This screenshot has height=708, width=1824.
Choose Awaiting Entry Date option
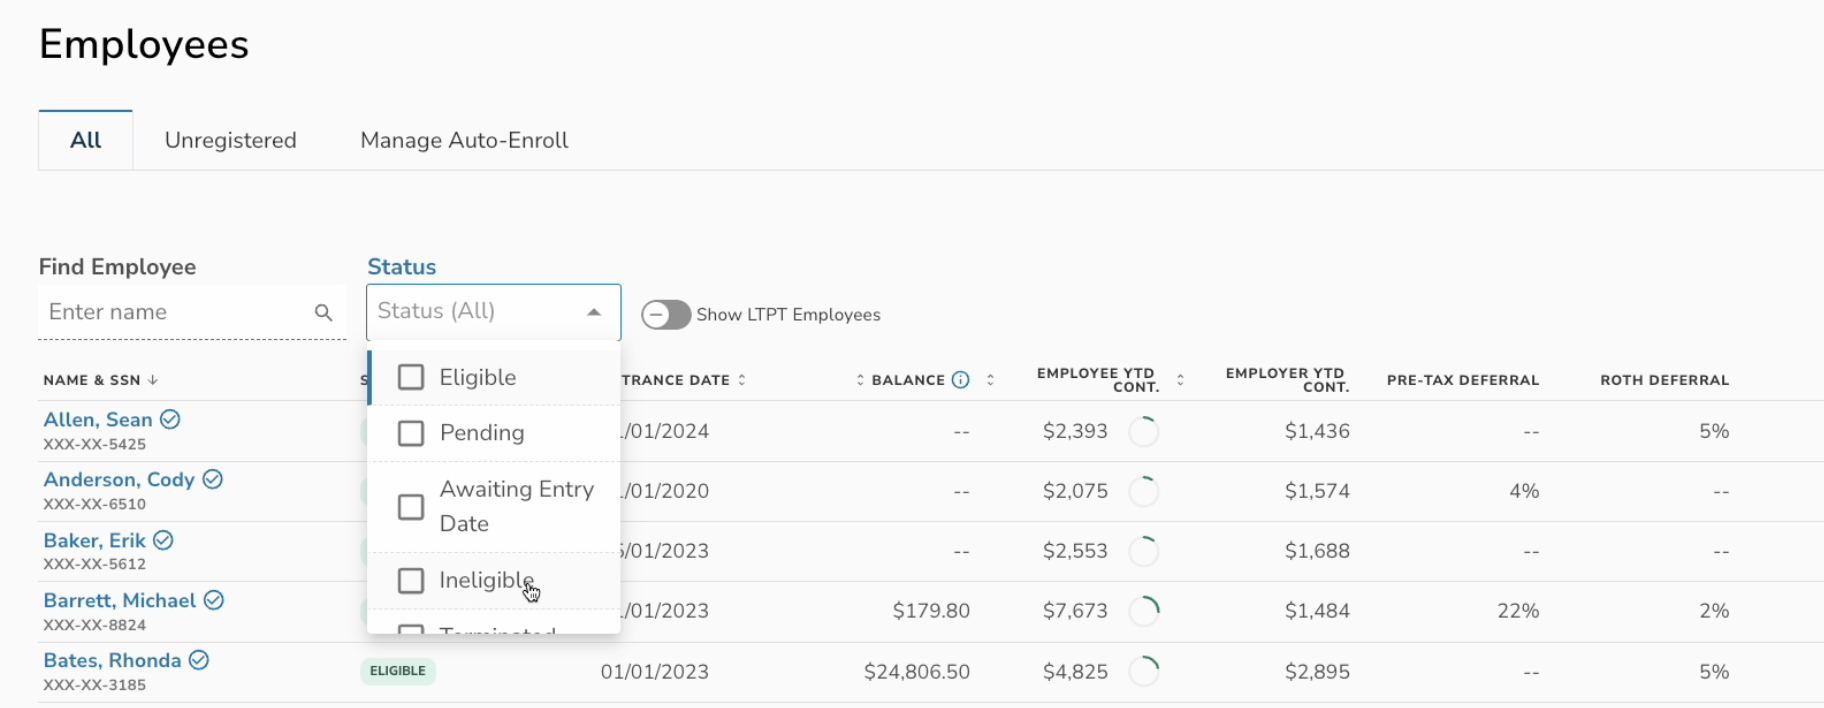pyautogui.click(x=411, y=507)
